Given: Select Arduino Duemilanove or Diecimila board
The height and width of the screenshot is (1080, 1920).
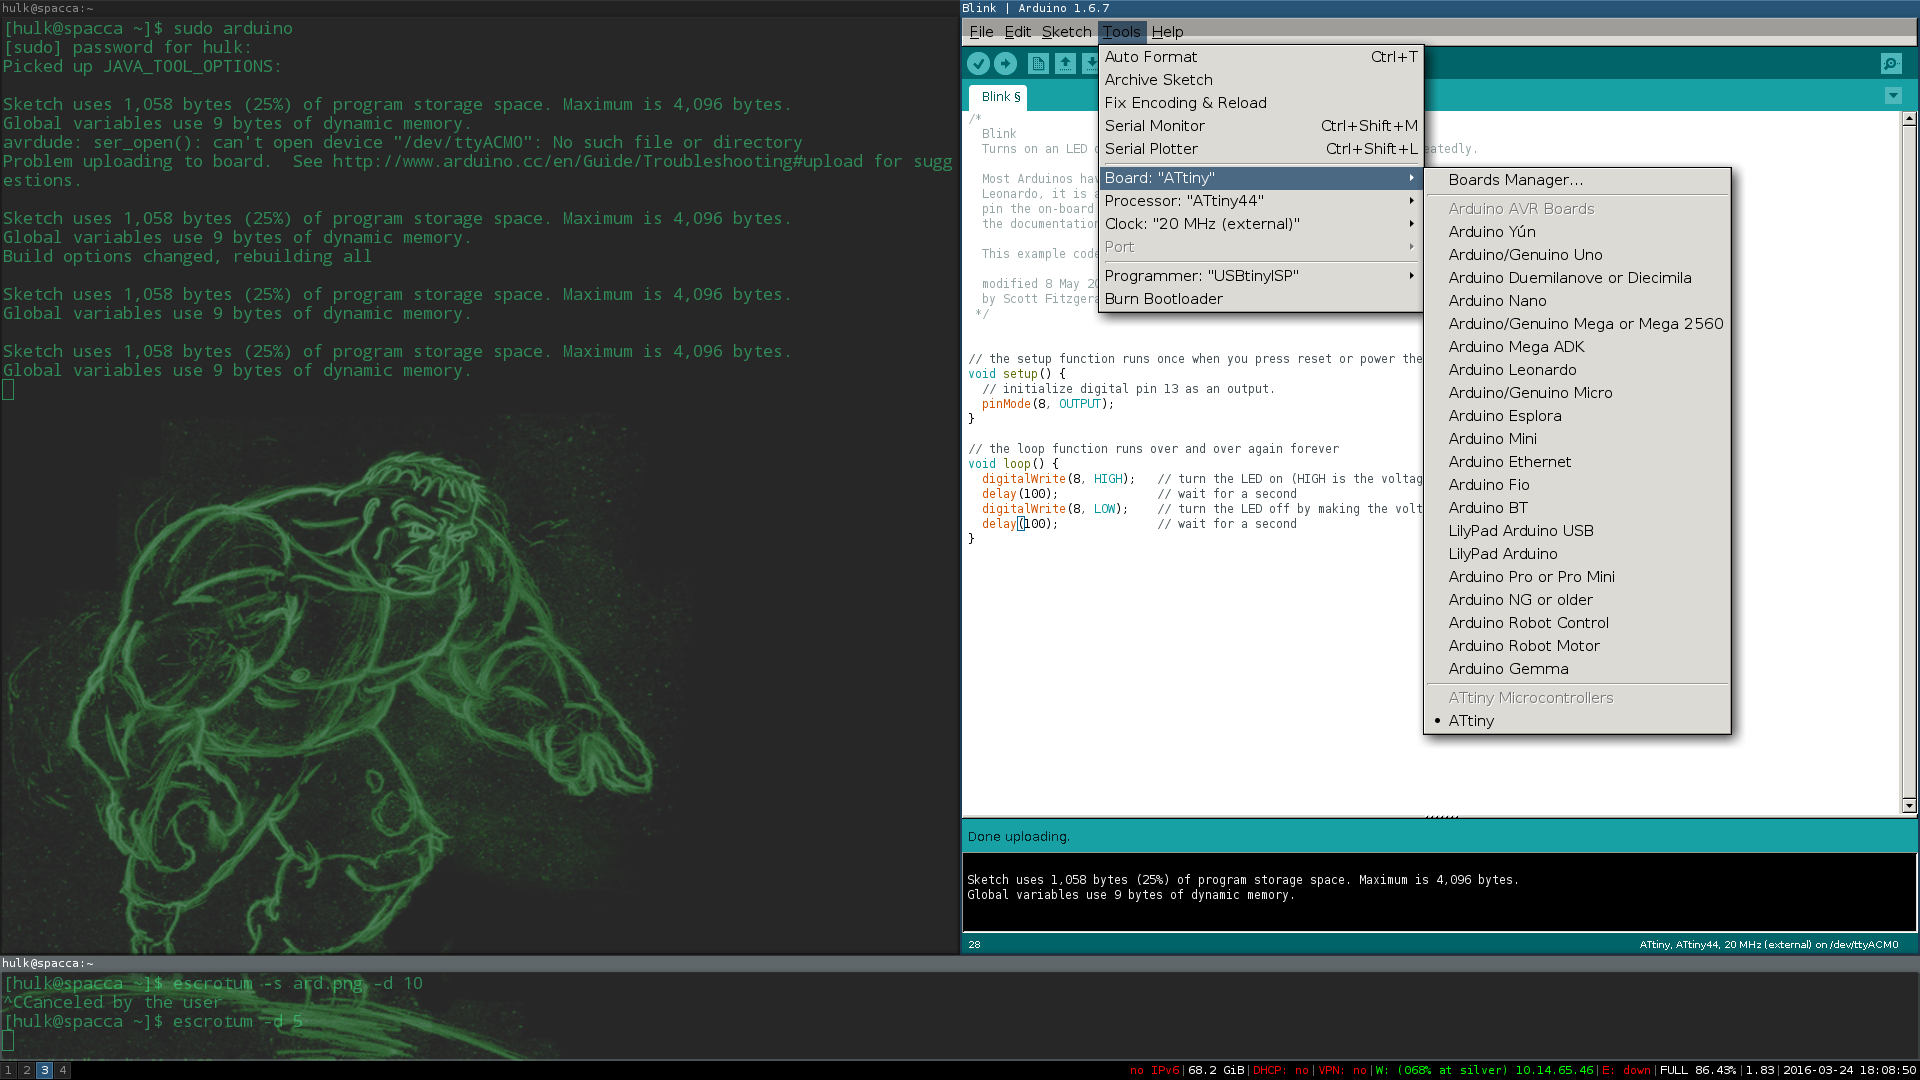Looking at the screenshot, I should click(1577, 278).
